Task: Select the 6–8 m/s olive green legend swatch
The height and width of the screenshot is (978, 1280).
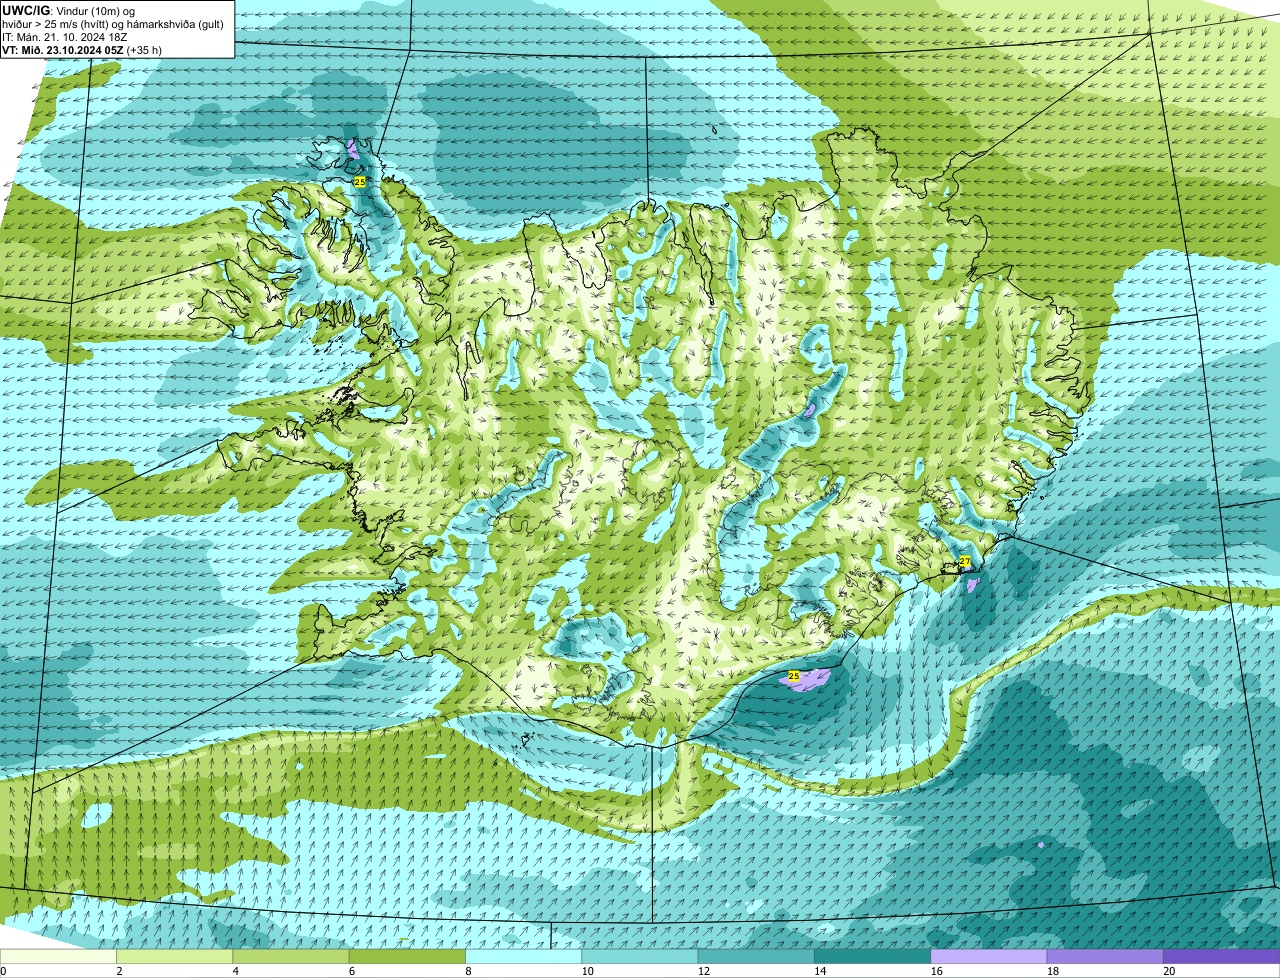Action: click(x=407, y=956)
